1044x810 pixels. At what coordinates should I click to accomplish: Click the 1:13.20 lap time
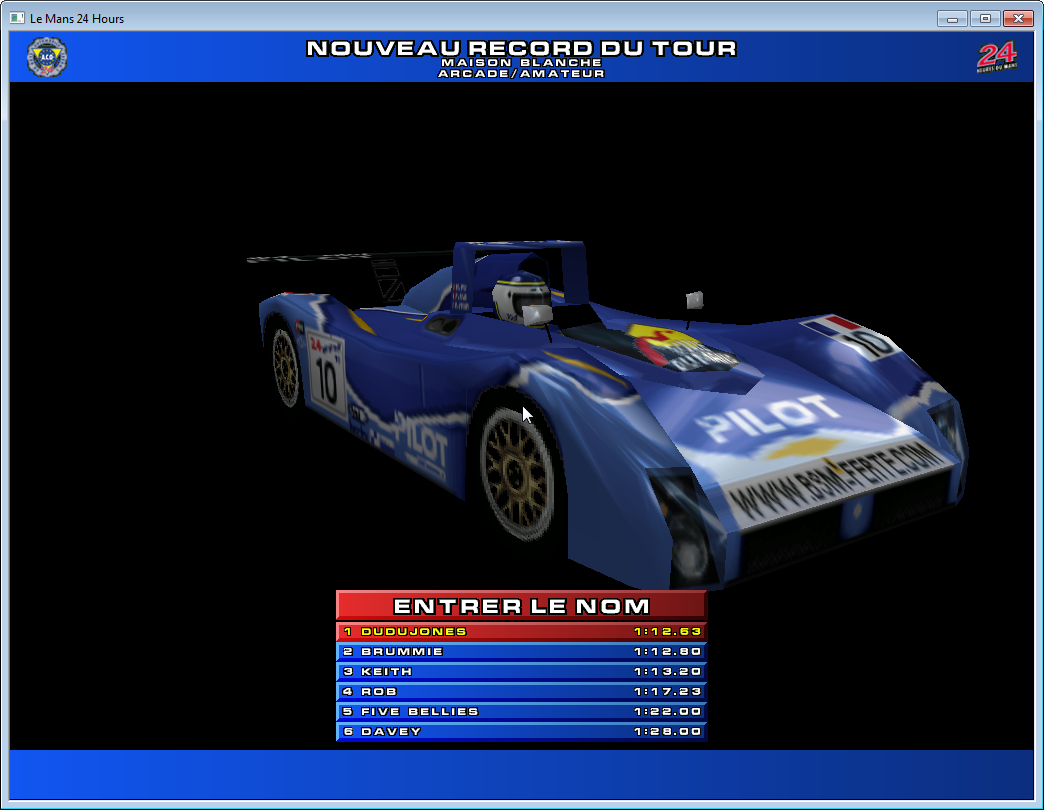coord(667,672)
